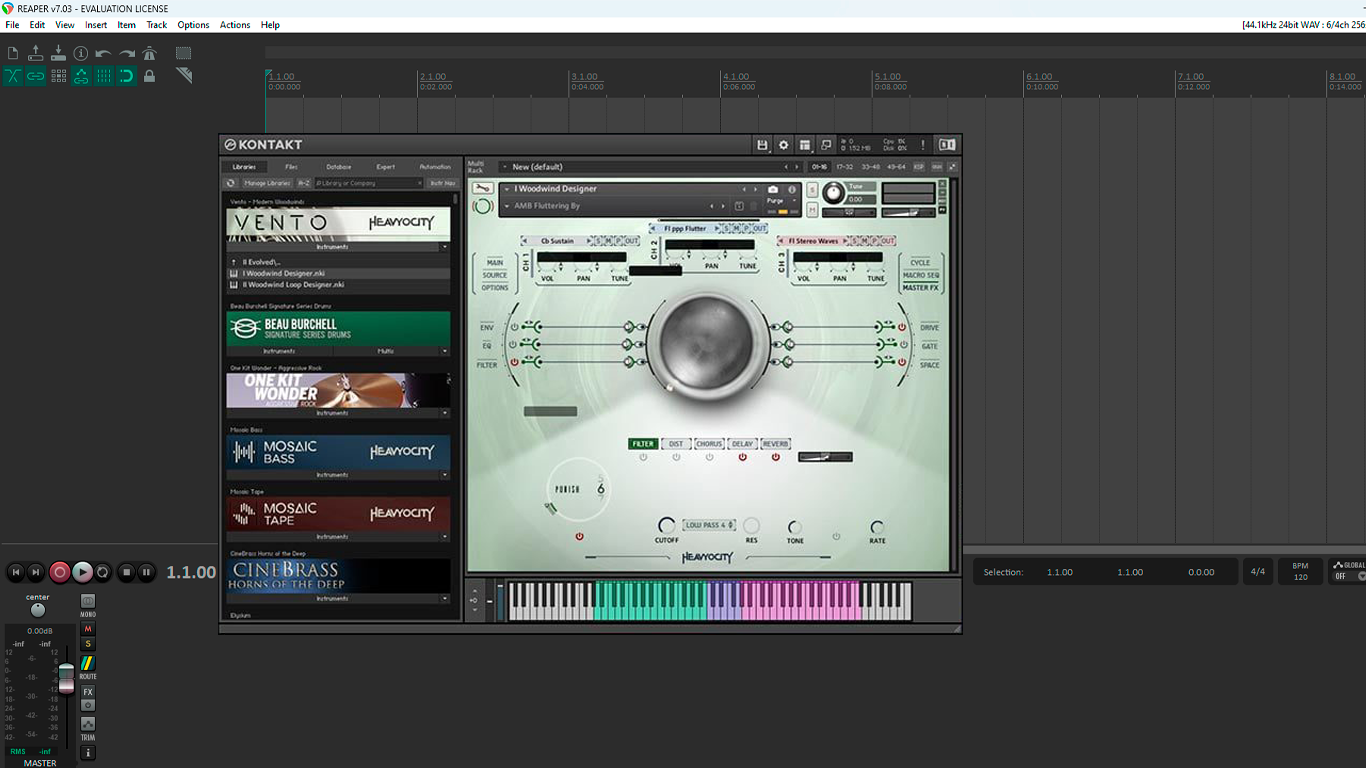This screenshot has height=768, width=1366.
Task: Click the transport Play button
Action: [x=82, y=572]
